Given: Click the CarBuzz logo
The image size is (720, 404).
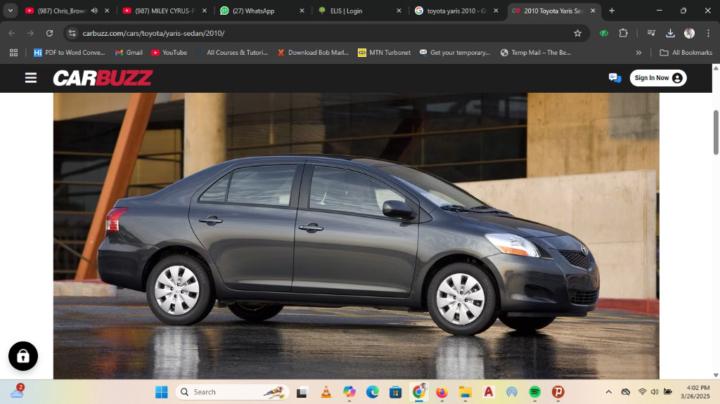Looking at the screenshot, I should pyautogui.click(x=102, y=78).
